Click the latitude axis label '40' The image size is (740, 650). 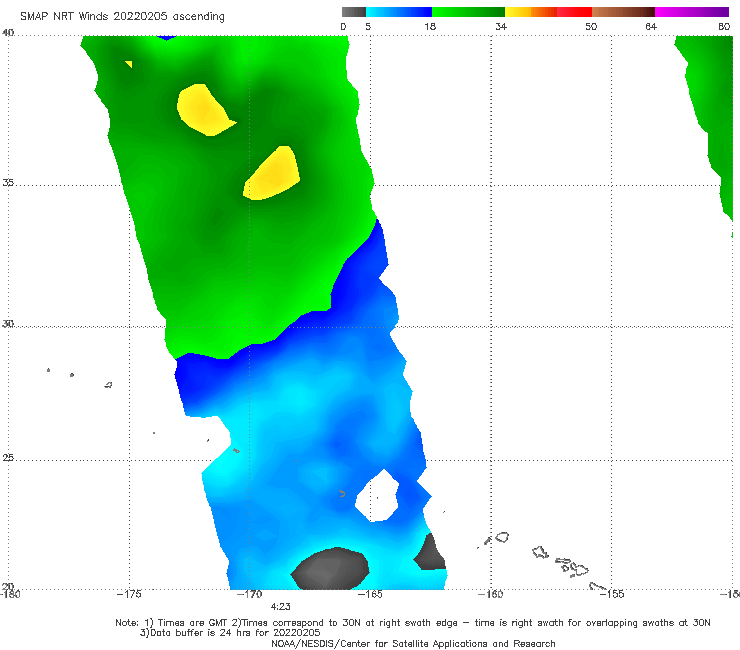click(x=8, y=33)
